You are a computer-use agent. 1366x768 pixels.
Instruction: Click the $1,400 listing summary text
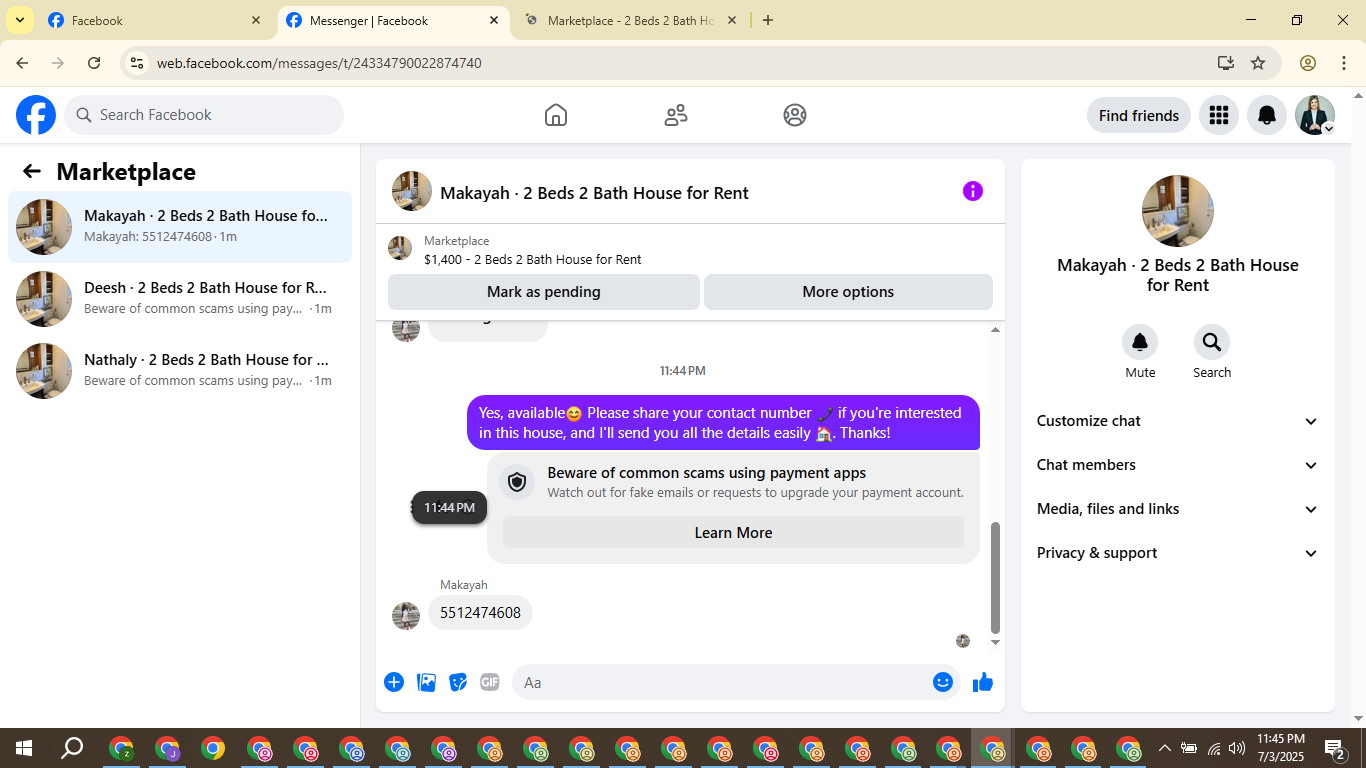pyautogui.click(x=533, y=259)
